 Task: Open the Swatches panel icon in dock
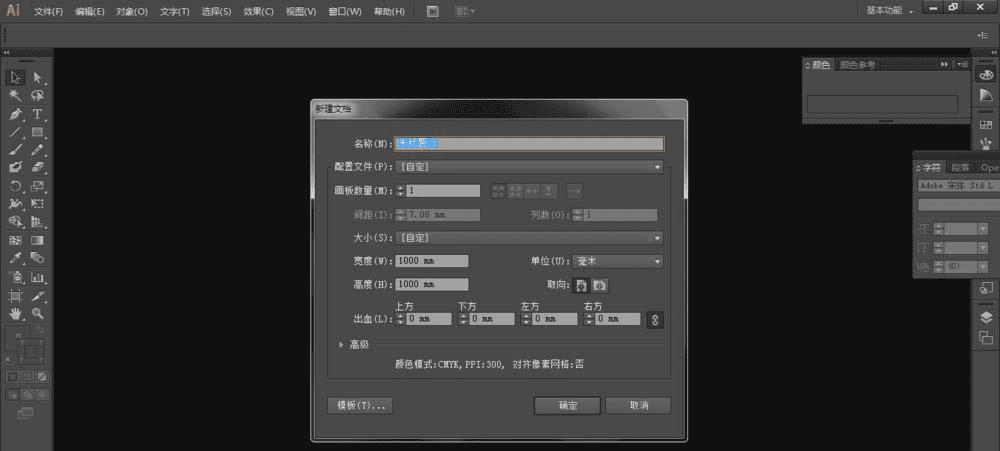pos(986,125)
